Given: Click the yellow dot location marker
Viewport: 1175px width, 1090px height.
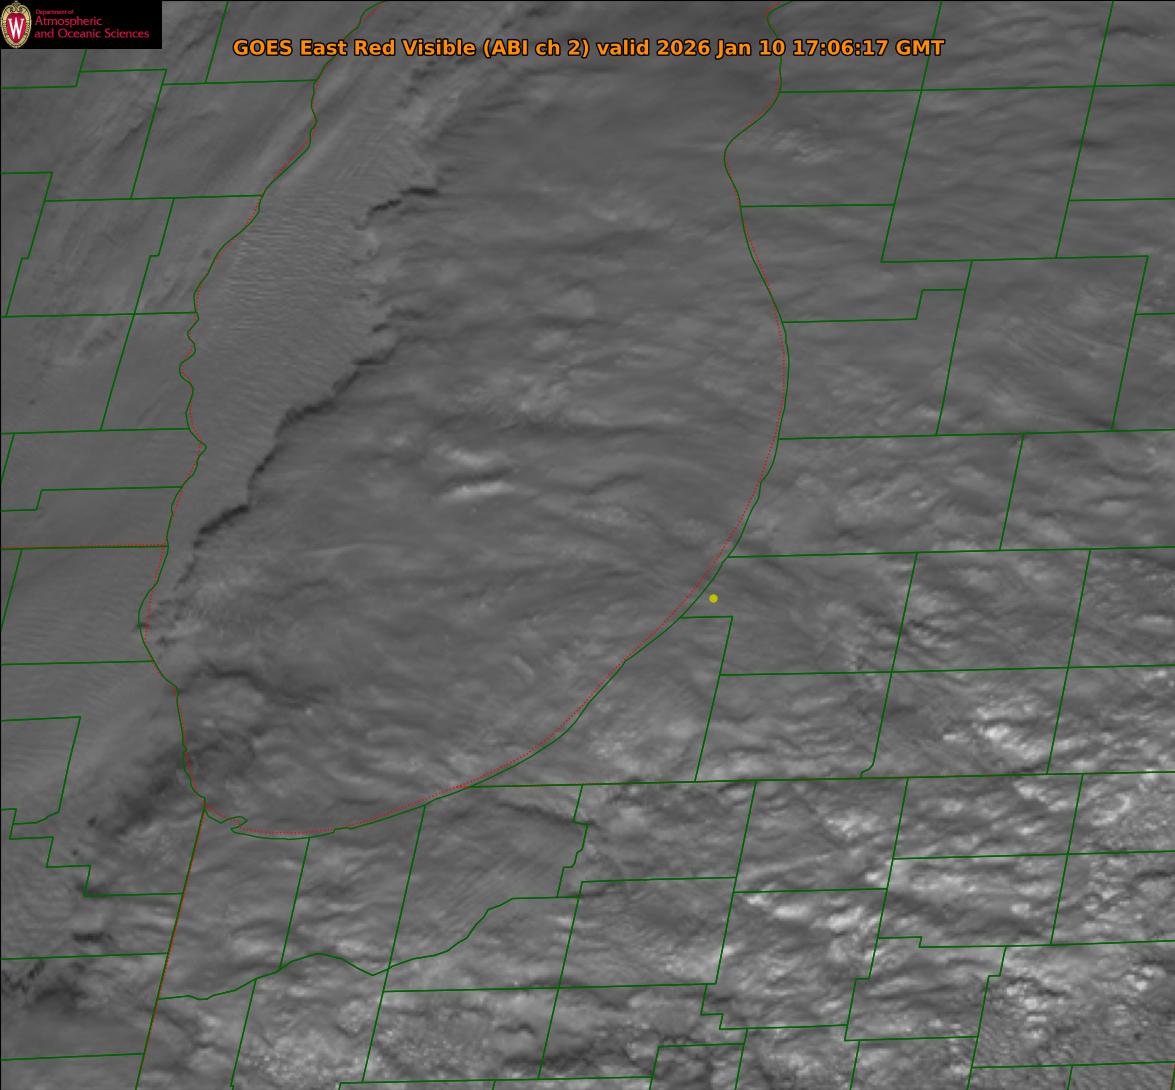Looking at the screenshot, I should tap(713, 598).
